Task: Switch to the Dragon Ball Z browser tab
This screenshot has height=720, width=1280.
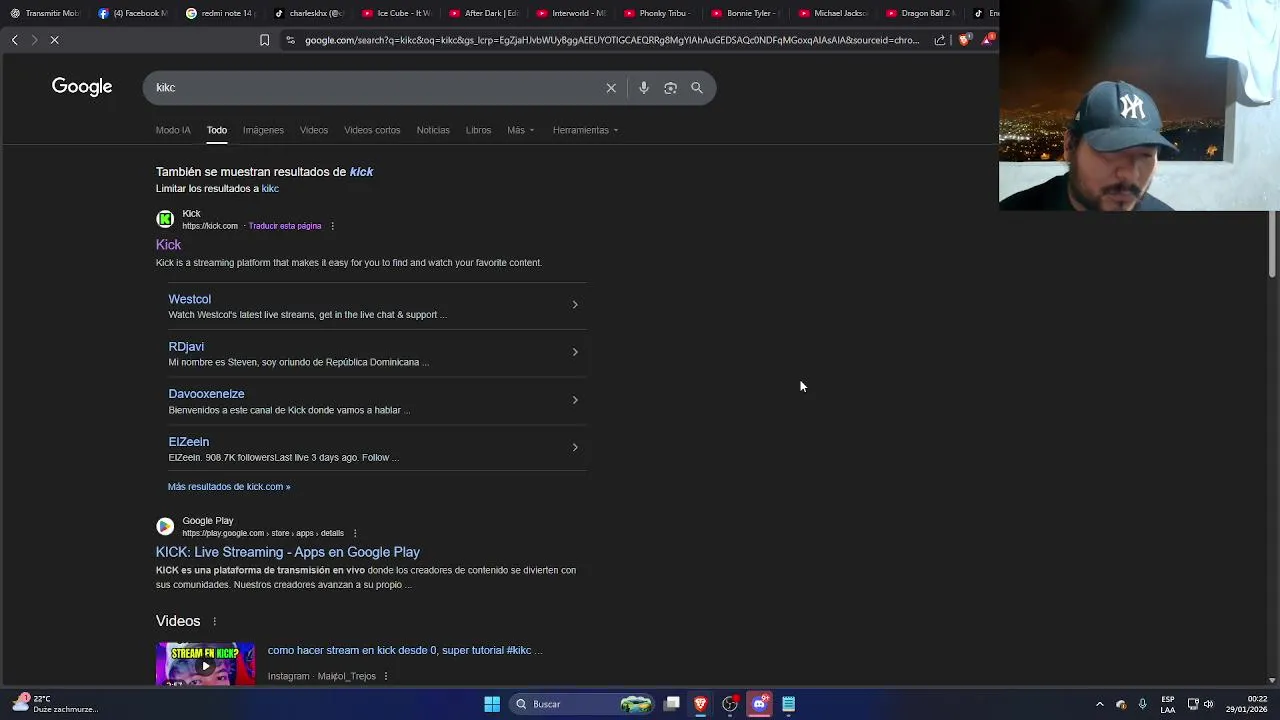Action: (x=922, y=13)
